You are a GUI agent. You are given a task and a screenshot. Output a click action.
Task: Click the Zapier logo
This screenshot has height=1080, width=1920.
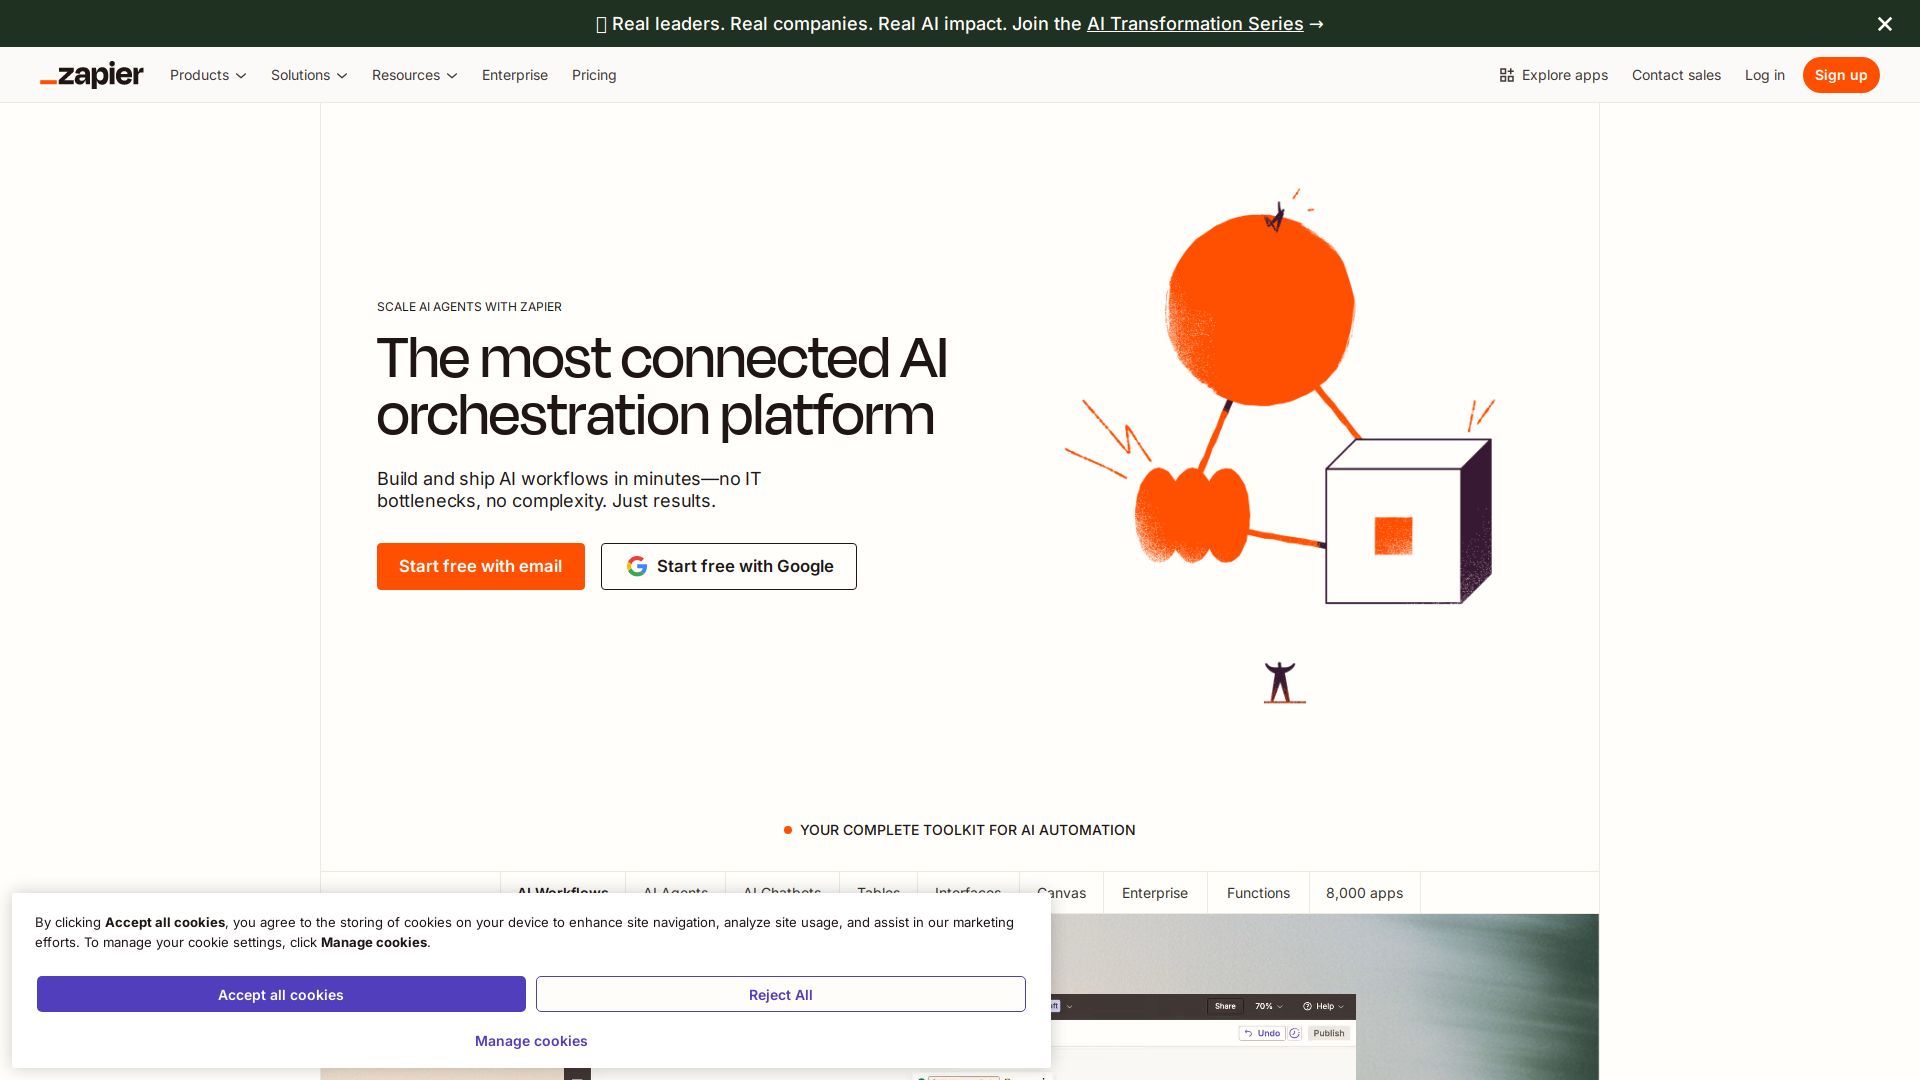click(91, 75)
